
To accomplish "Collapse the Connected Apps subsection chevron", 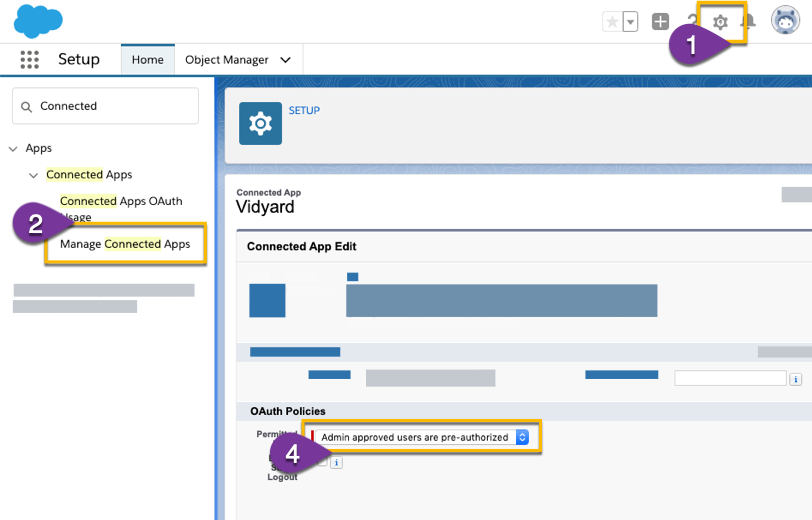I will point(33,175).
